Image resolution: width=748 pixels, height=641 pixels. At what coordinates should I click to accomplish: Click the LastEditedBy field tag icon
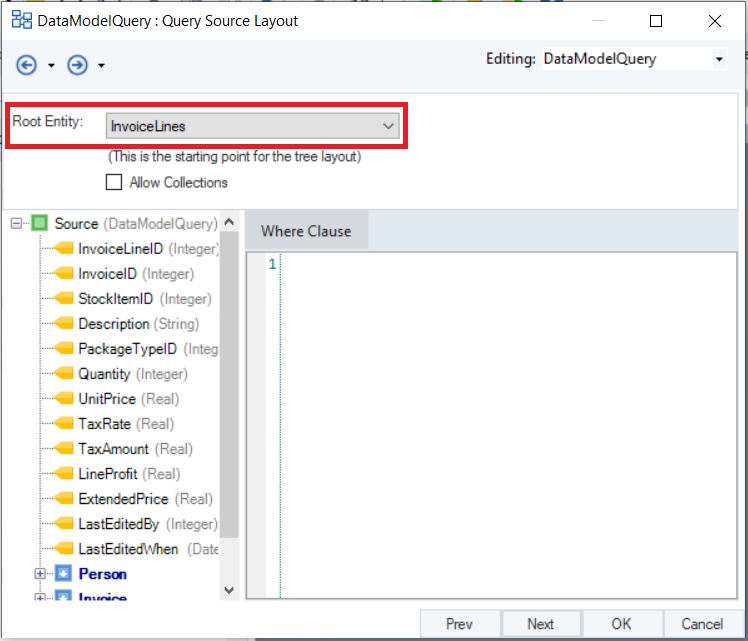point(63,523)
